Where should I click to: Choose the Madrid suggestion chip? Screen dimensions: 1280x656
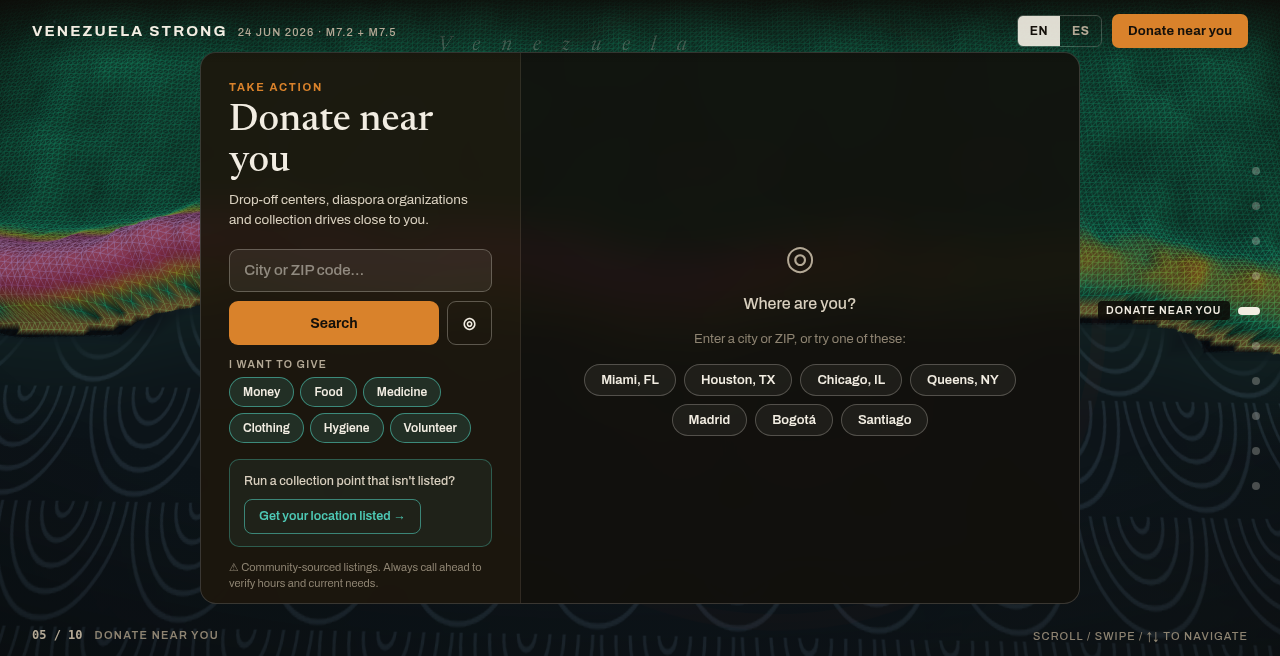[709, 420]
